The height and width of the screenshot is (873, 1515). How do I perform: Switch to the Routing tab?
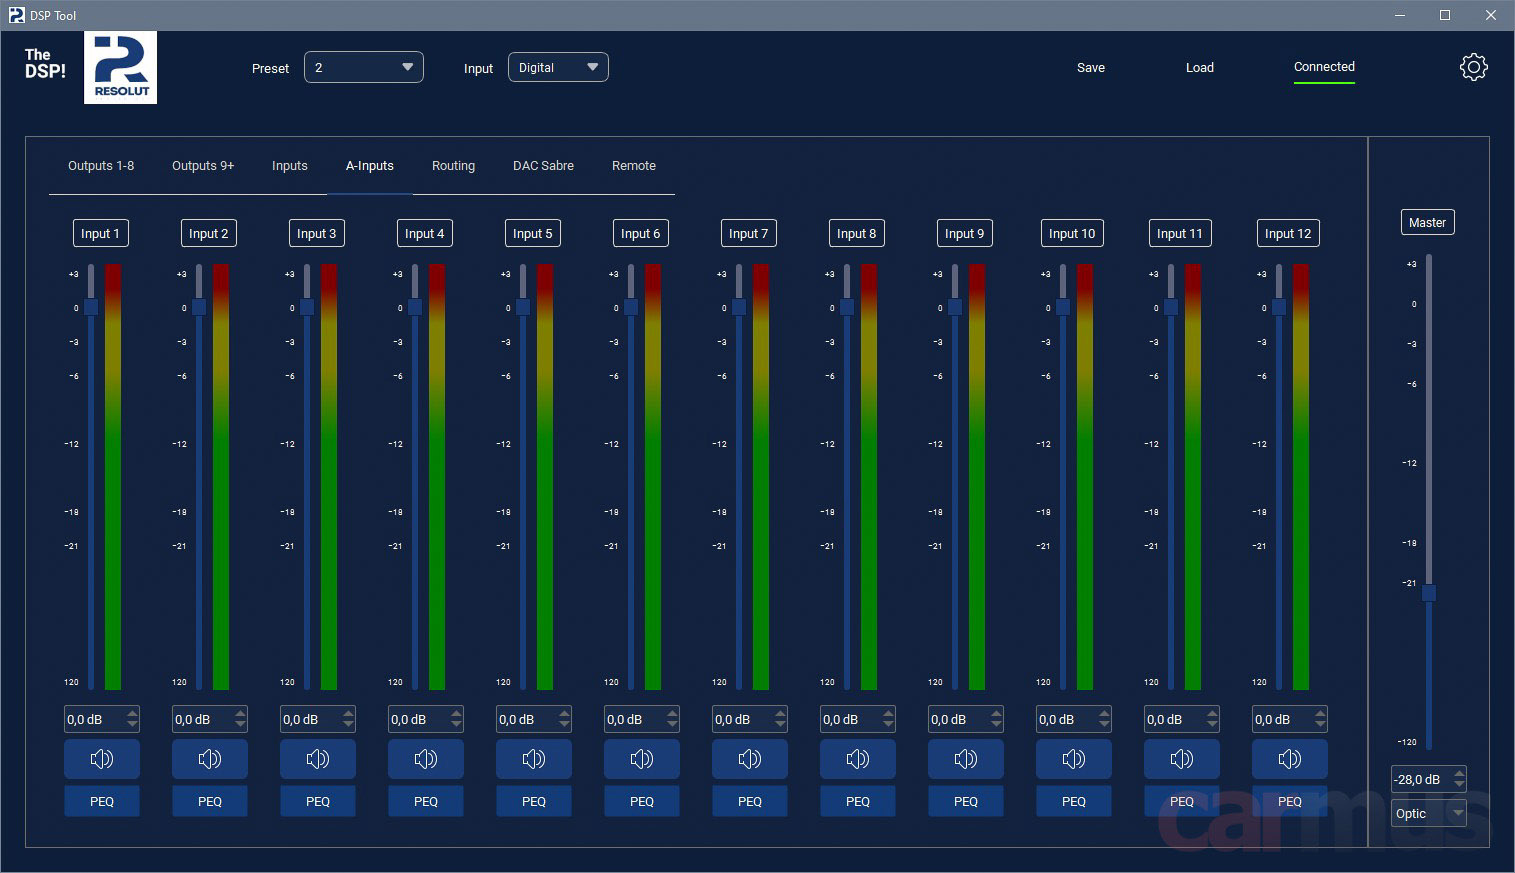click(x=453, y=166)
